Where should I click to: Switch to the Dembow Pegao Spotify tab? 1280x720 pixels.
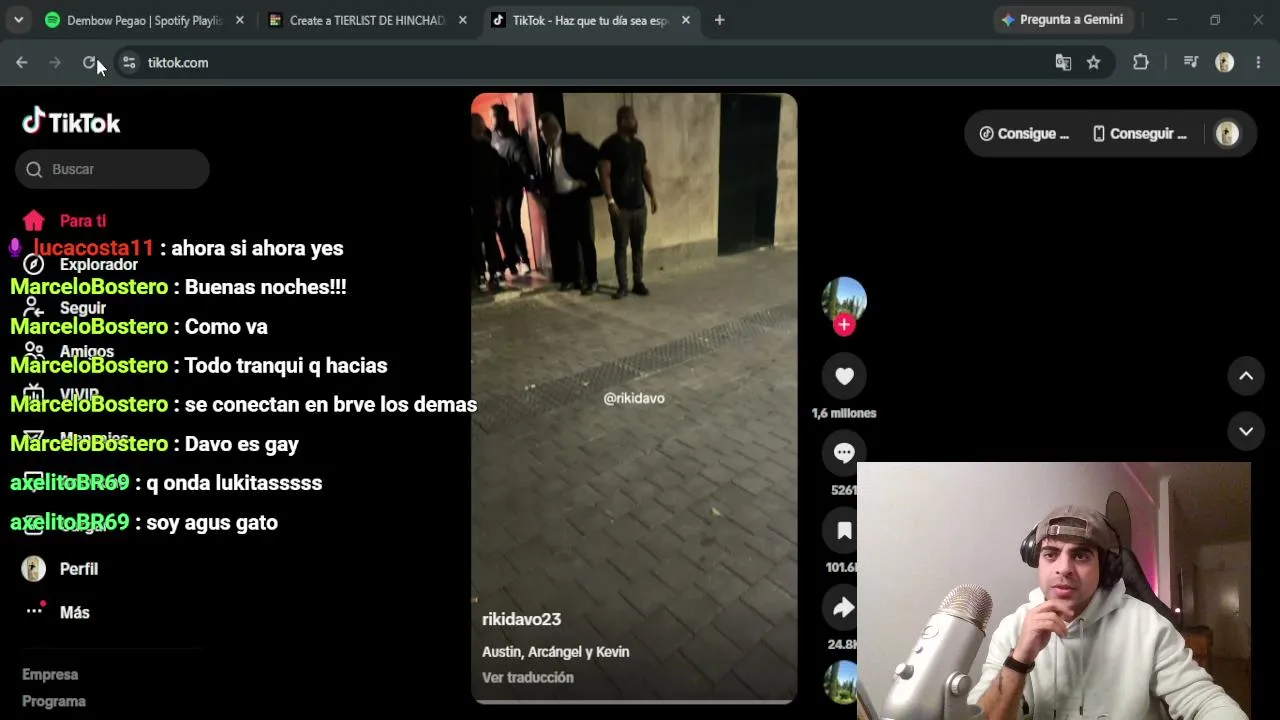(144, 20)
